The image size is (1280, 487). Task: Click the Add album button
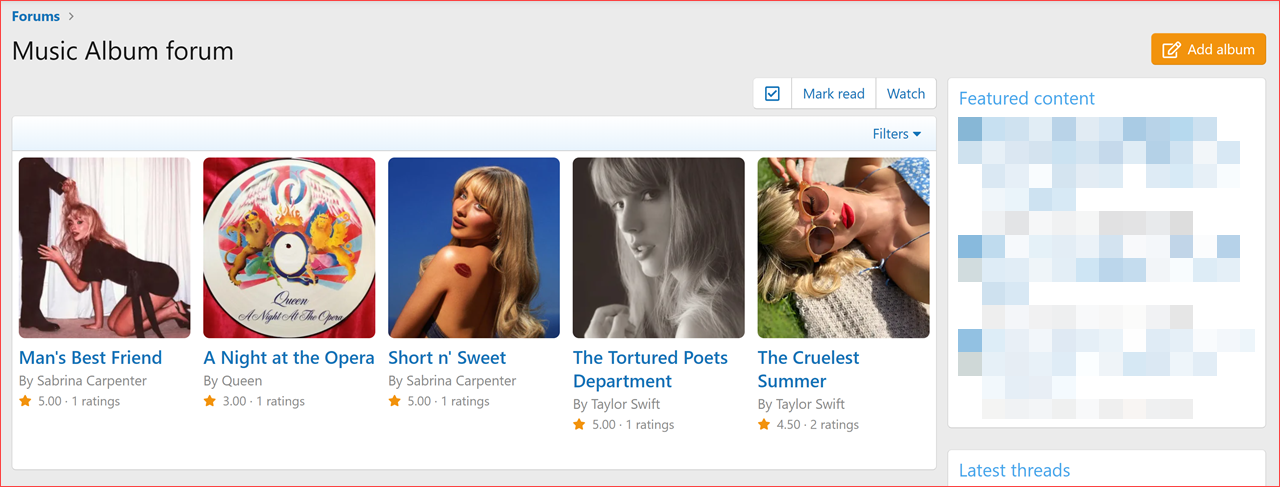pos(1209,50)
